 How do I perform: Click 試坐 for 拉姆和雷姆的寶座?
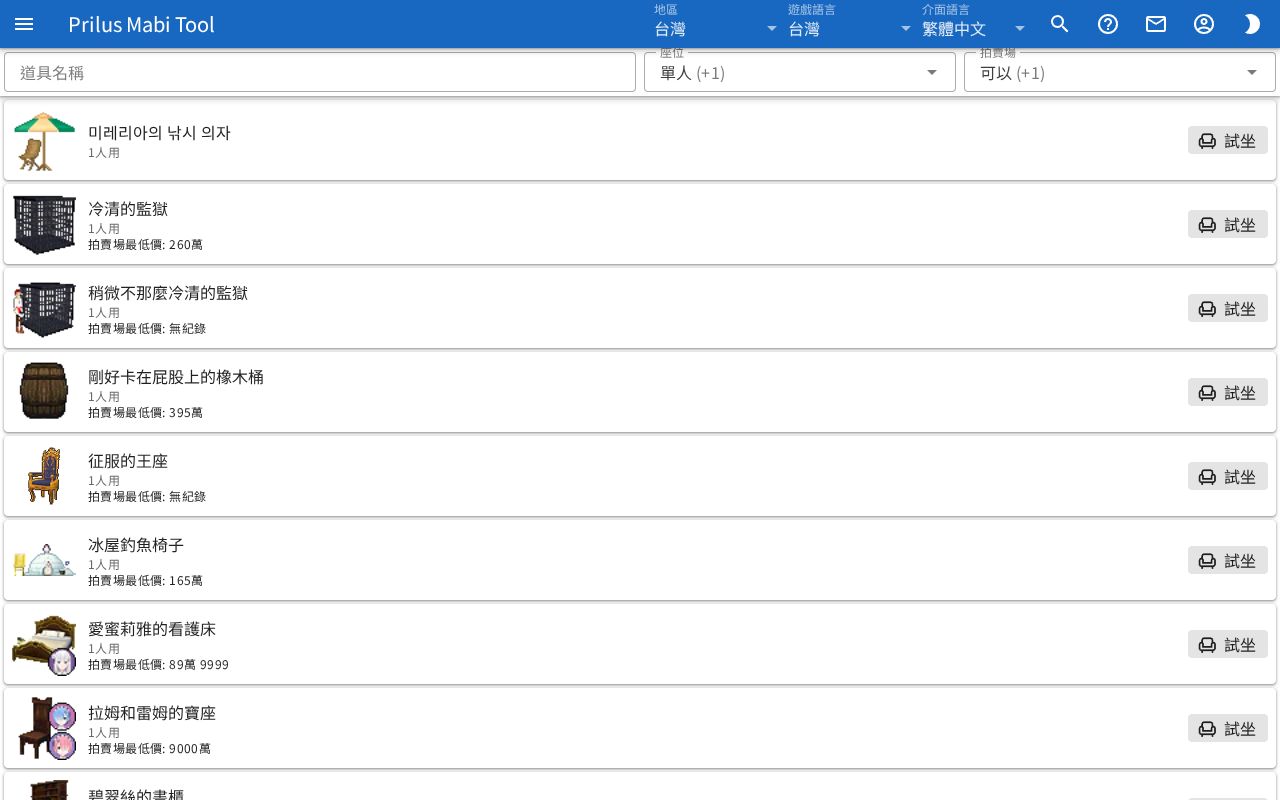1228,728
